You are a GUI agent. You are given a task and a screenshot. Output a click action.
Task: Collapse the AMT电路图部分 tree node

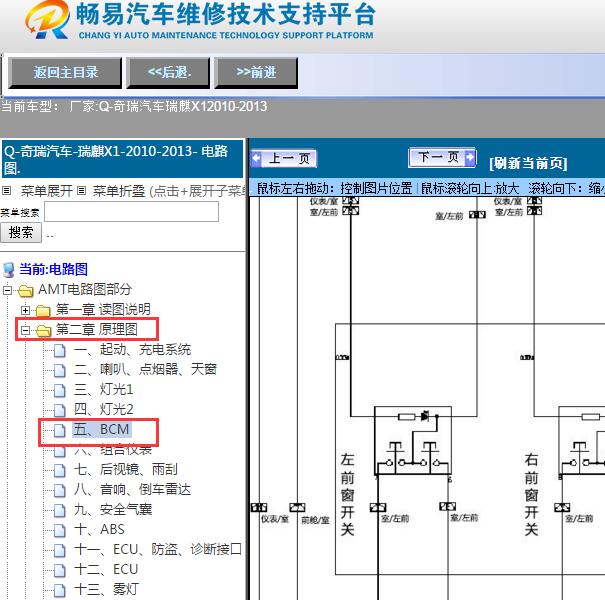[7, 290]
